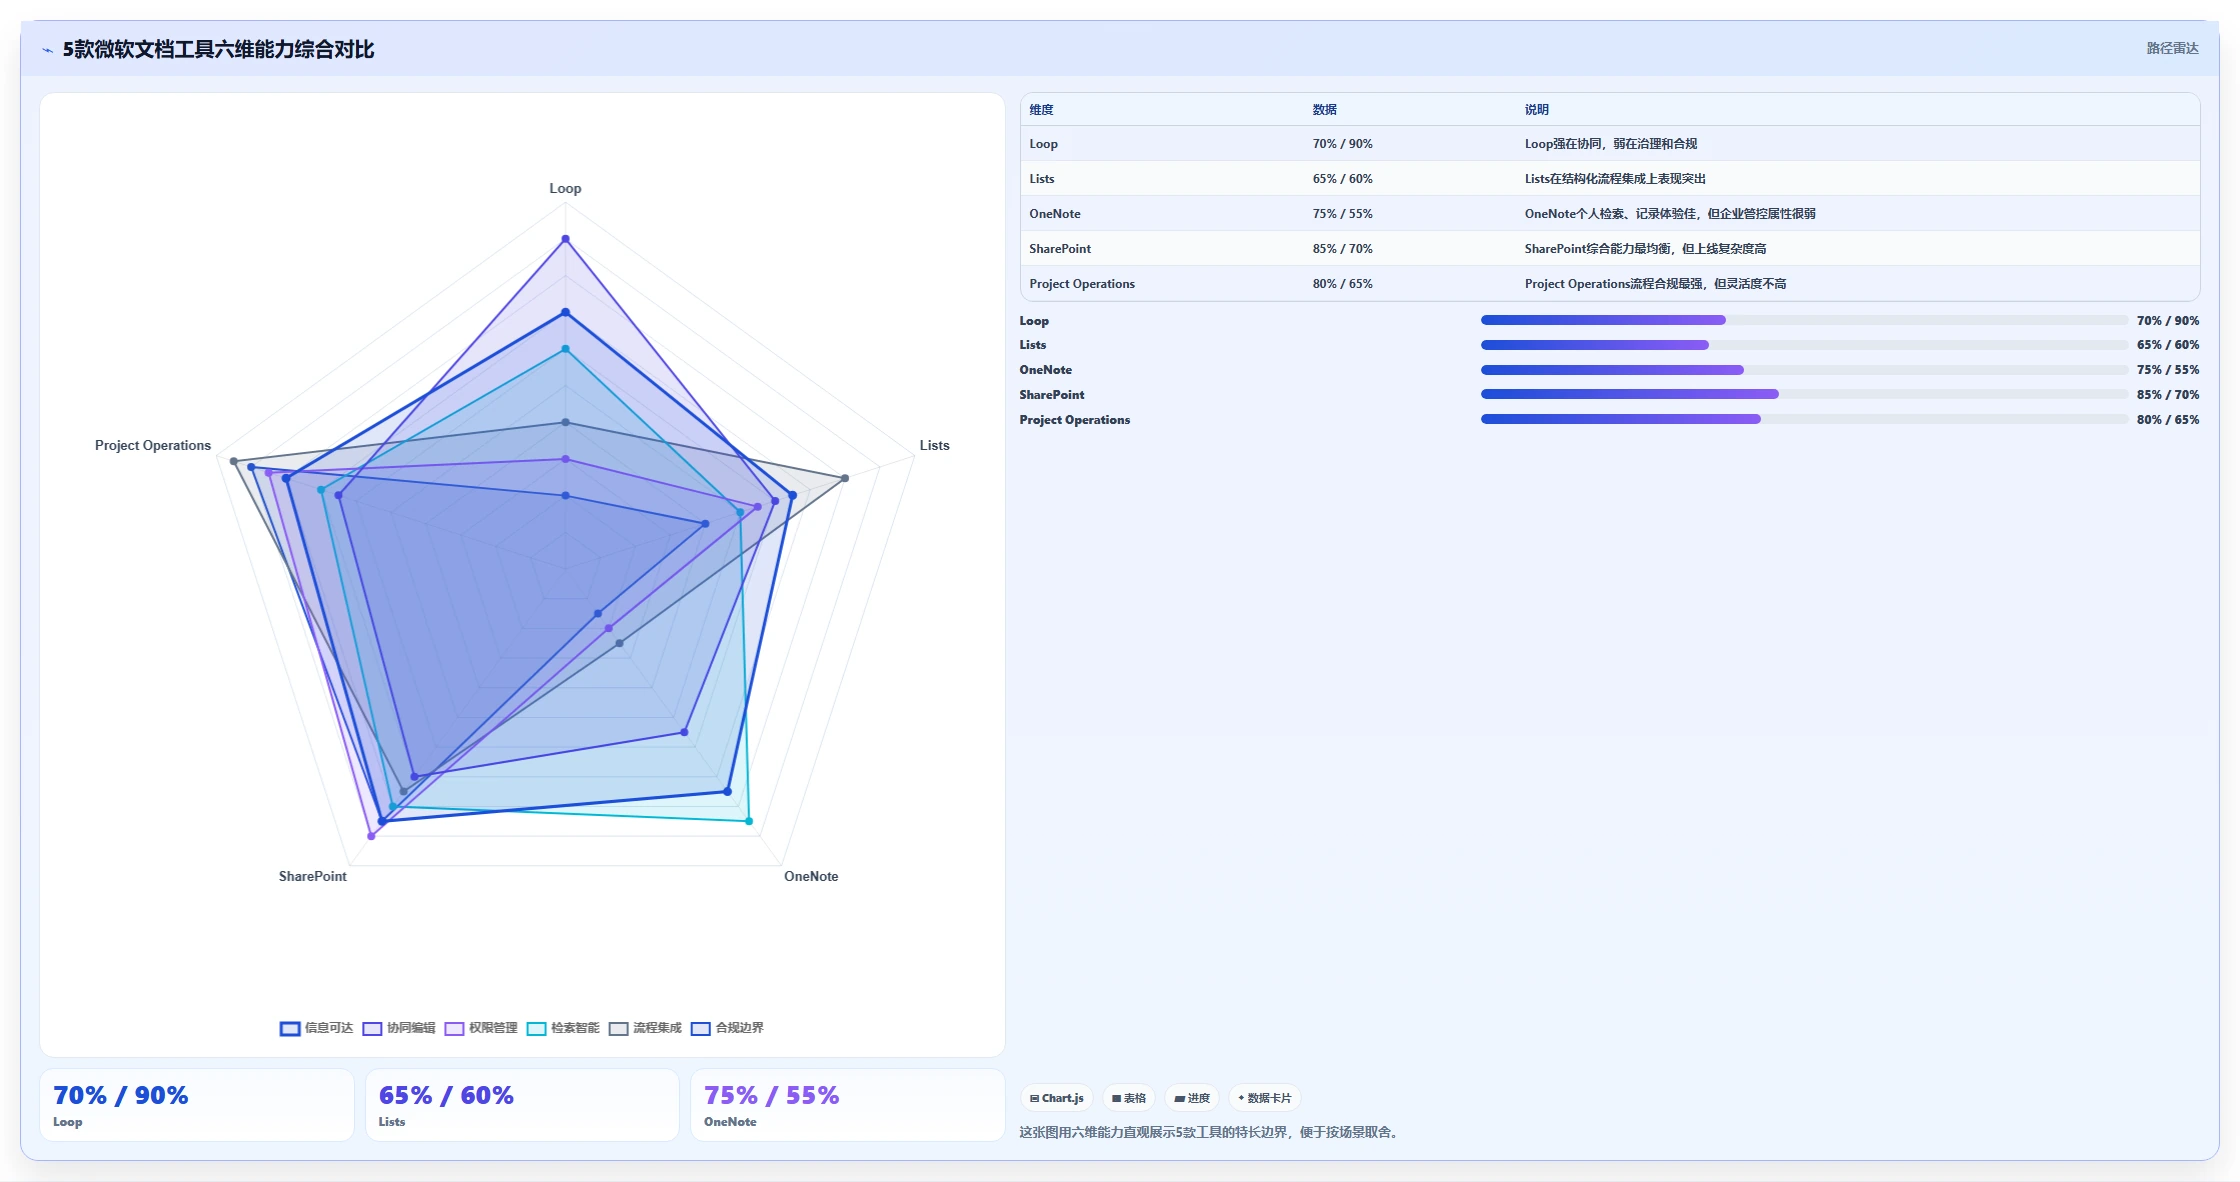2240x1182 pixels.
Task: Click the Lists label beside its progress bar
Action: tap(1032, 345)
